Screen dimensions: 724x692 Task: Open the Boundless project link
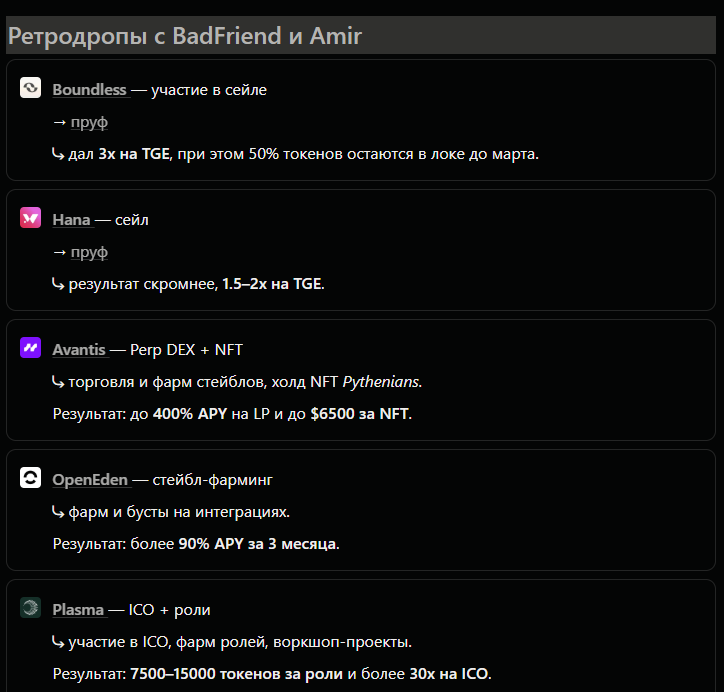click(89, 90)
